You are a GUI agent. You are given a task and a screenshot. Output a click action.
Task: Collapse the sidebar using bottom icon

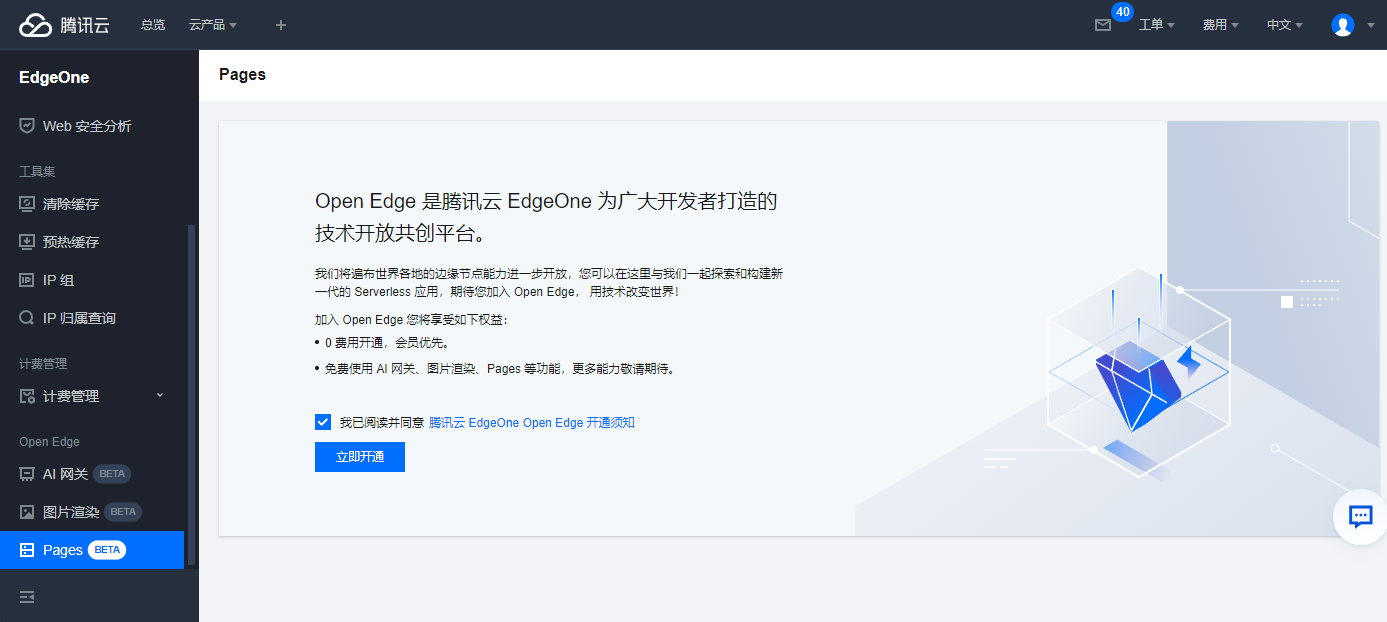[x=26, y=597]
